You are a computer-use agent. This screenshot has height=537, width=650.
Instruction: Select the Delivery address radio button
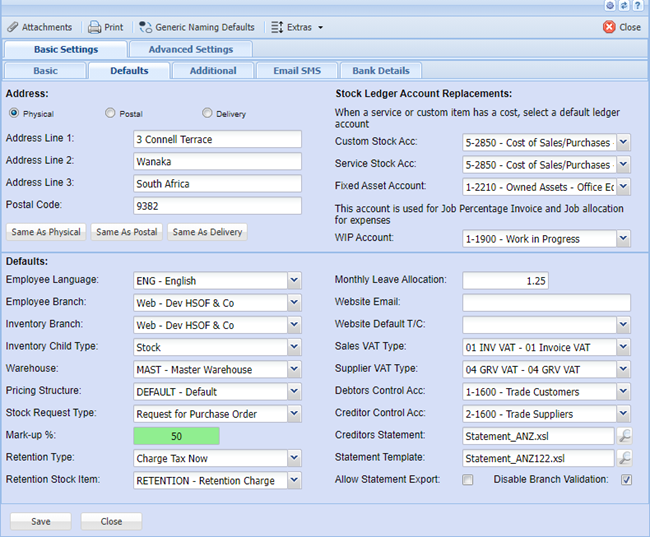click(207, 114)
